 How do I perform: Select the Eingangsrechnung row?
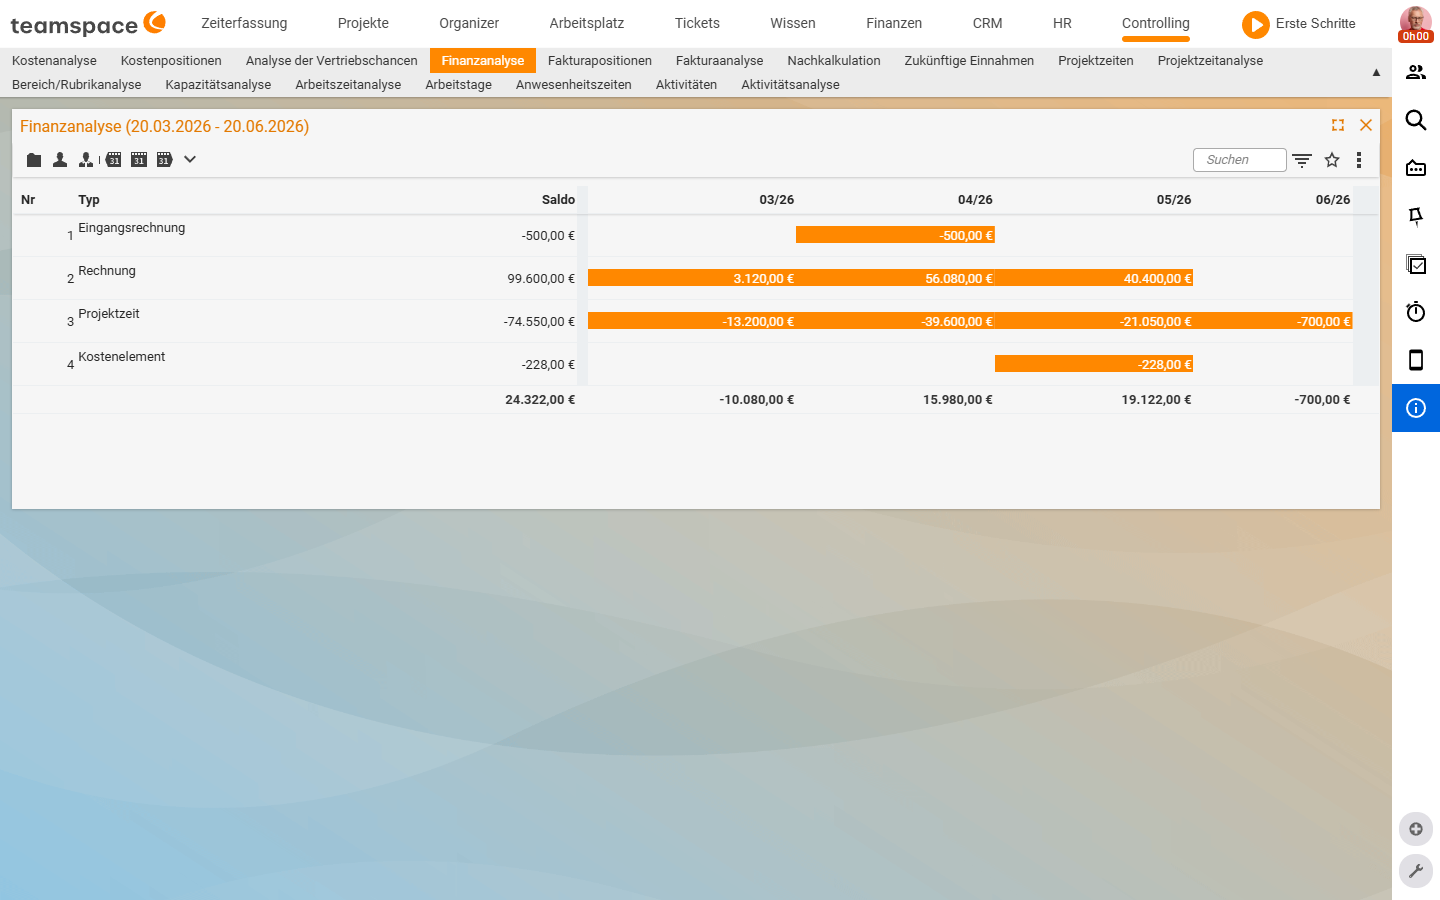pyautogui.click(x=695, y=236)
